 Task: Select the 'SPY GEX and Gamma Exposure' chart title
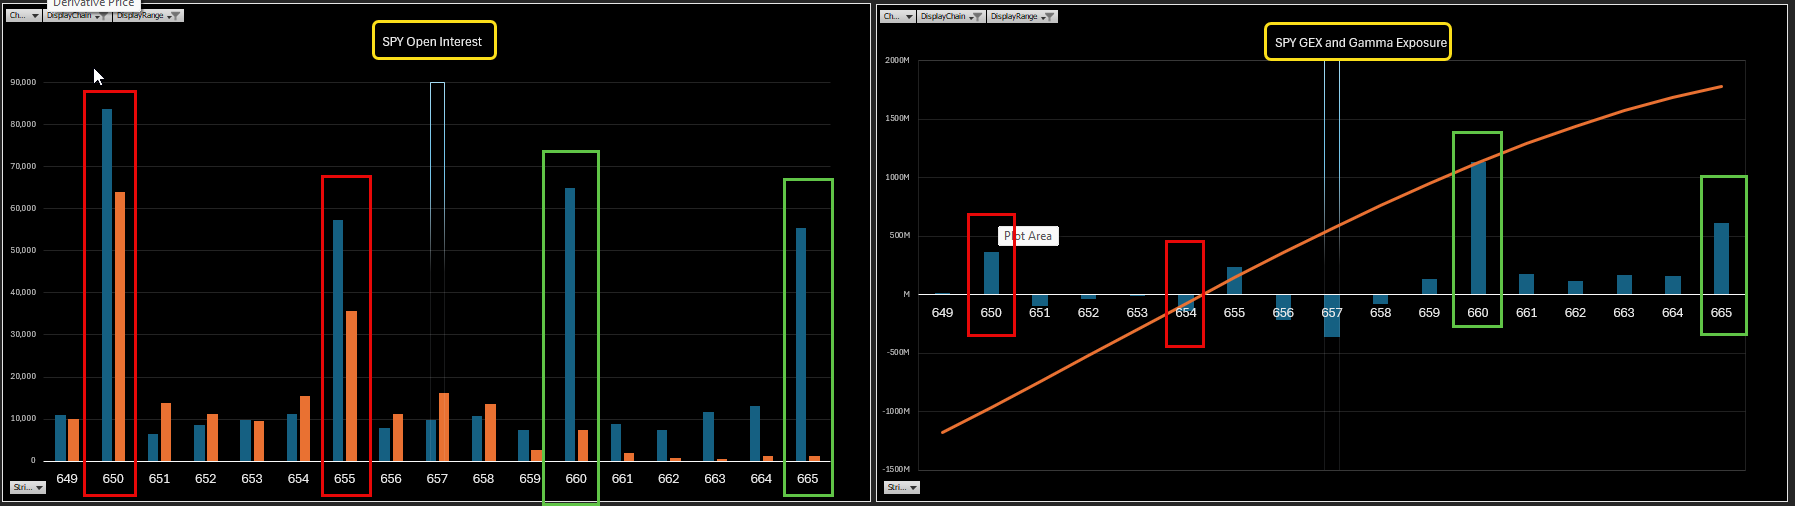1361,43
